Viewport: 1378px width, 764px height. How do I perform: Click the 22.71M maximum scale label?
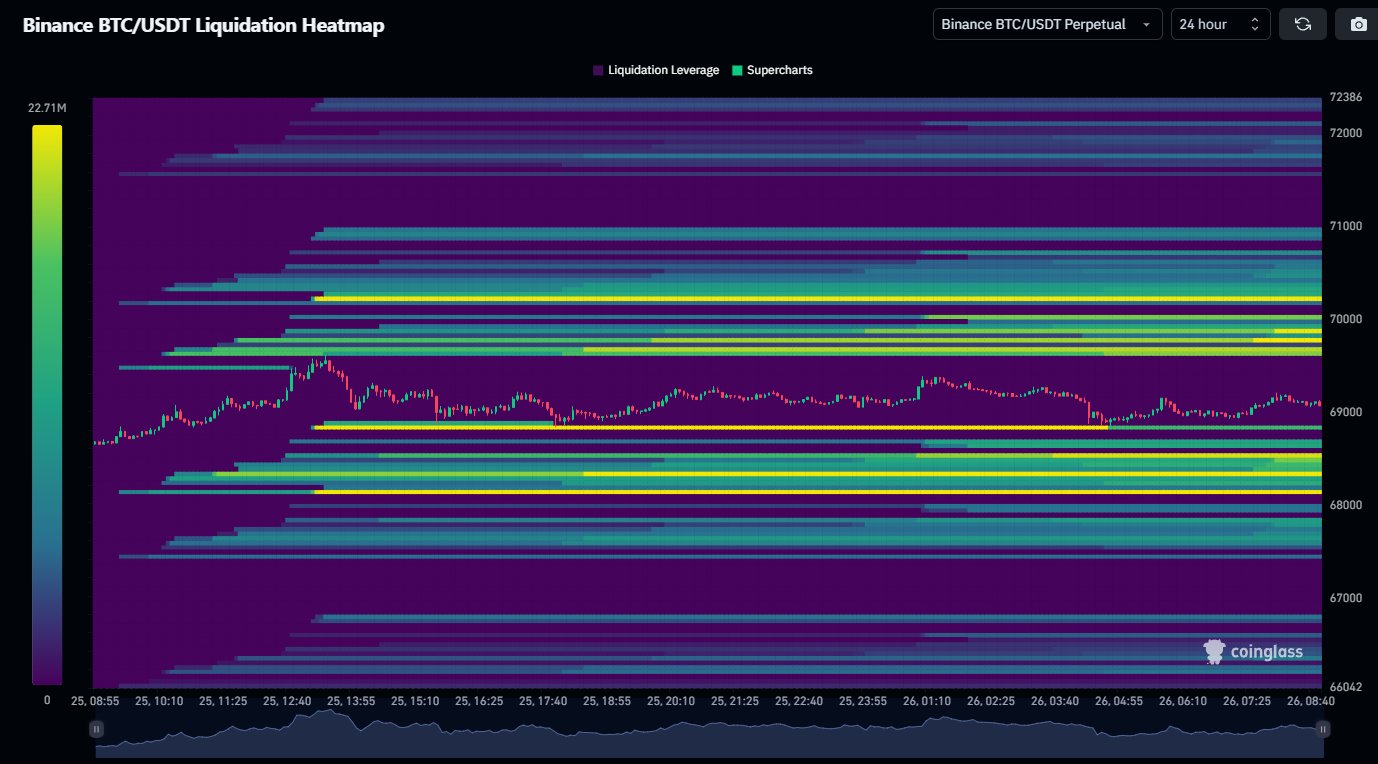(47, 108)
